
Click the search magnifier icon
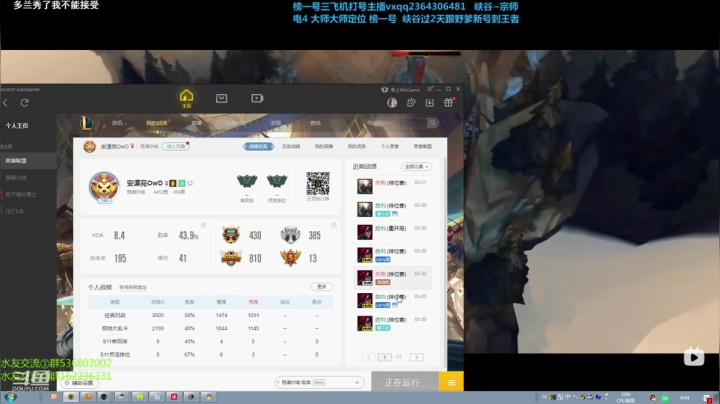[432, 123]
